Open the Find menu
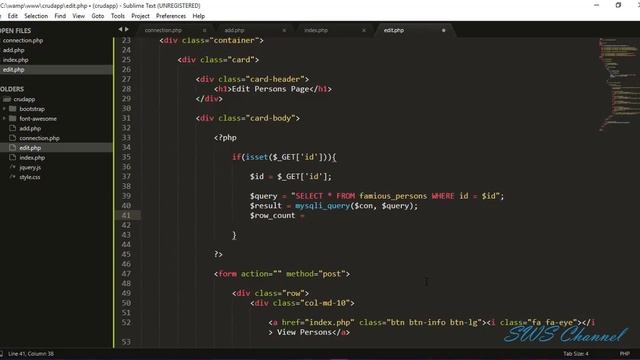 click(60, 16)
